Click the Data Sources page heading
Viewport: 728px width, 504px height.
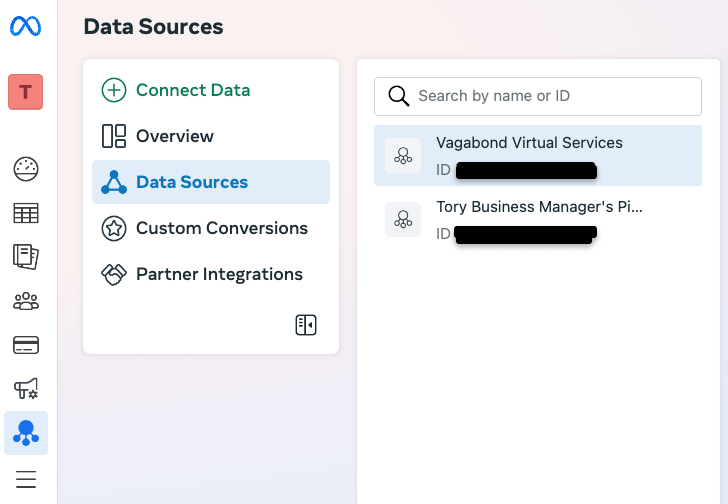(x=153, y=26)
